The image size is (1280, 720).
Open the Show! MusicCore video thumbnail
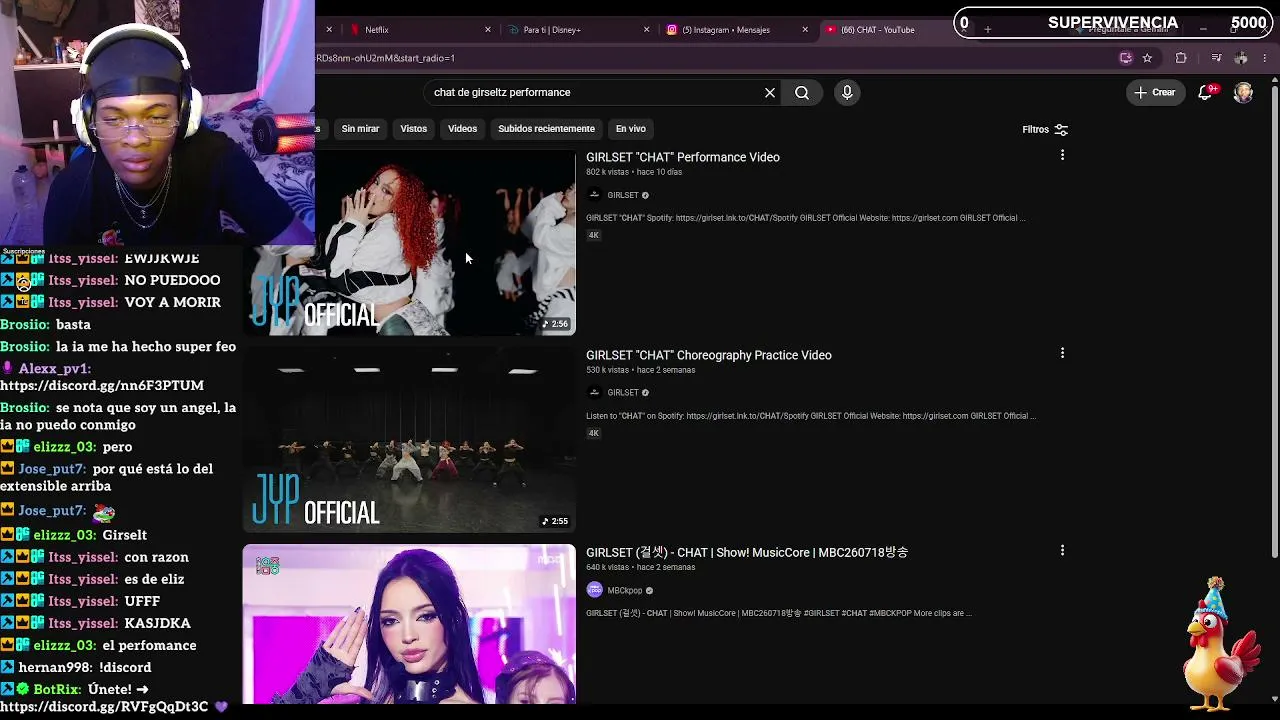pyautogui.click(x=409, y=624)
